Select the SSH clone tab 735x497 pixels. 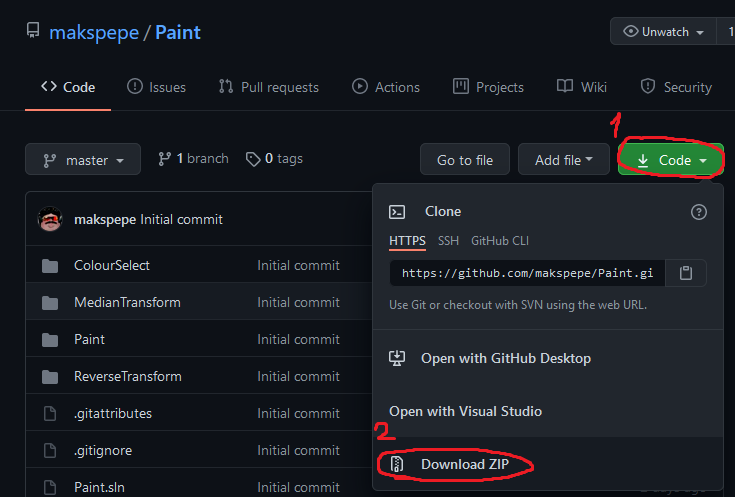[448, 241]
